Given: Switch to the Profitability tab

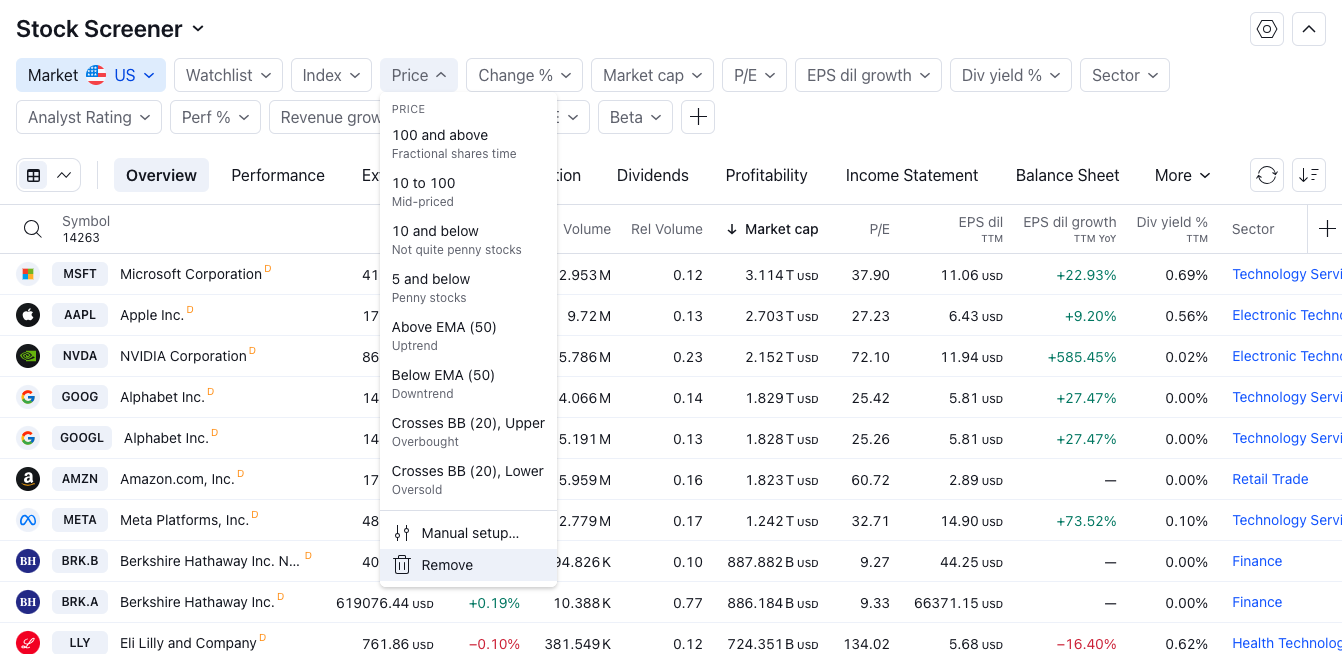Looking at the screenshot, I should click(767, 175).
